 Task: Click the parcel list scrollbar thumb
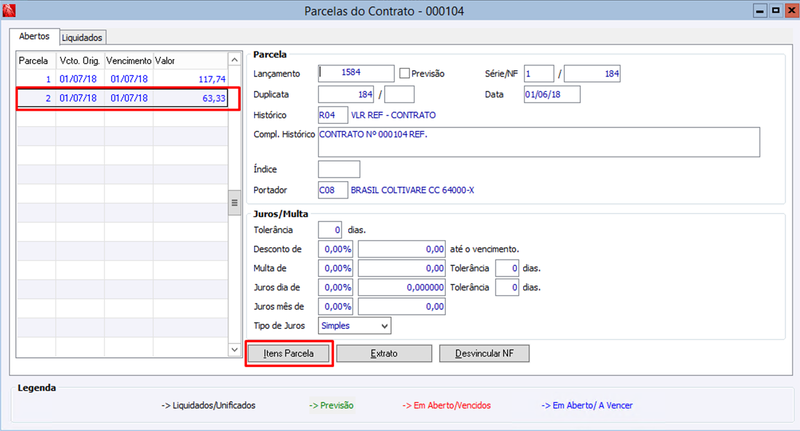pos(234,202)
